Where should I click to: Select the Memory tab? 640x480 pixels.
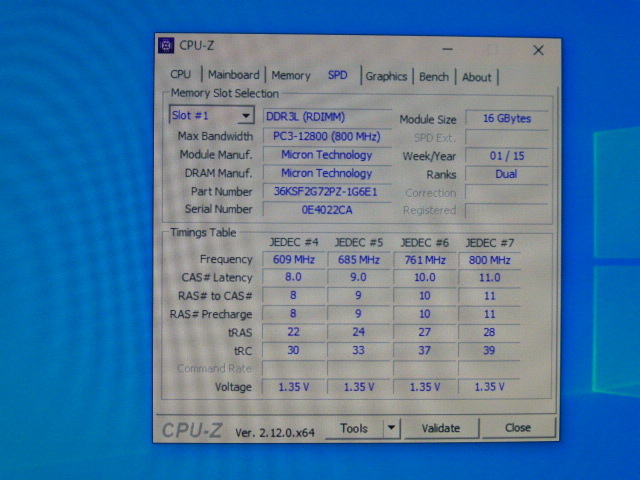click(291, 76)
